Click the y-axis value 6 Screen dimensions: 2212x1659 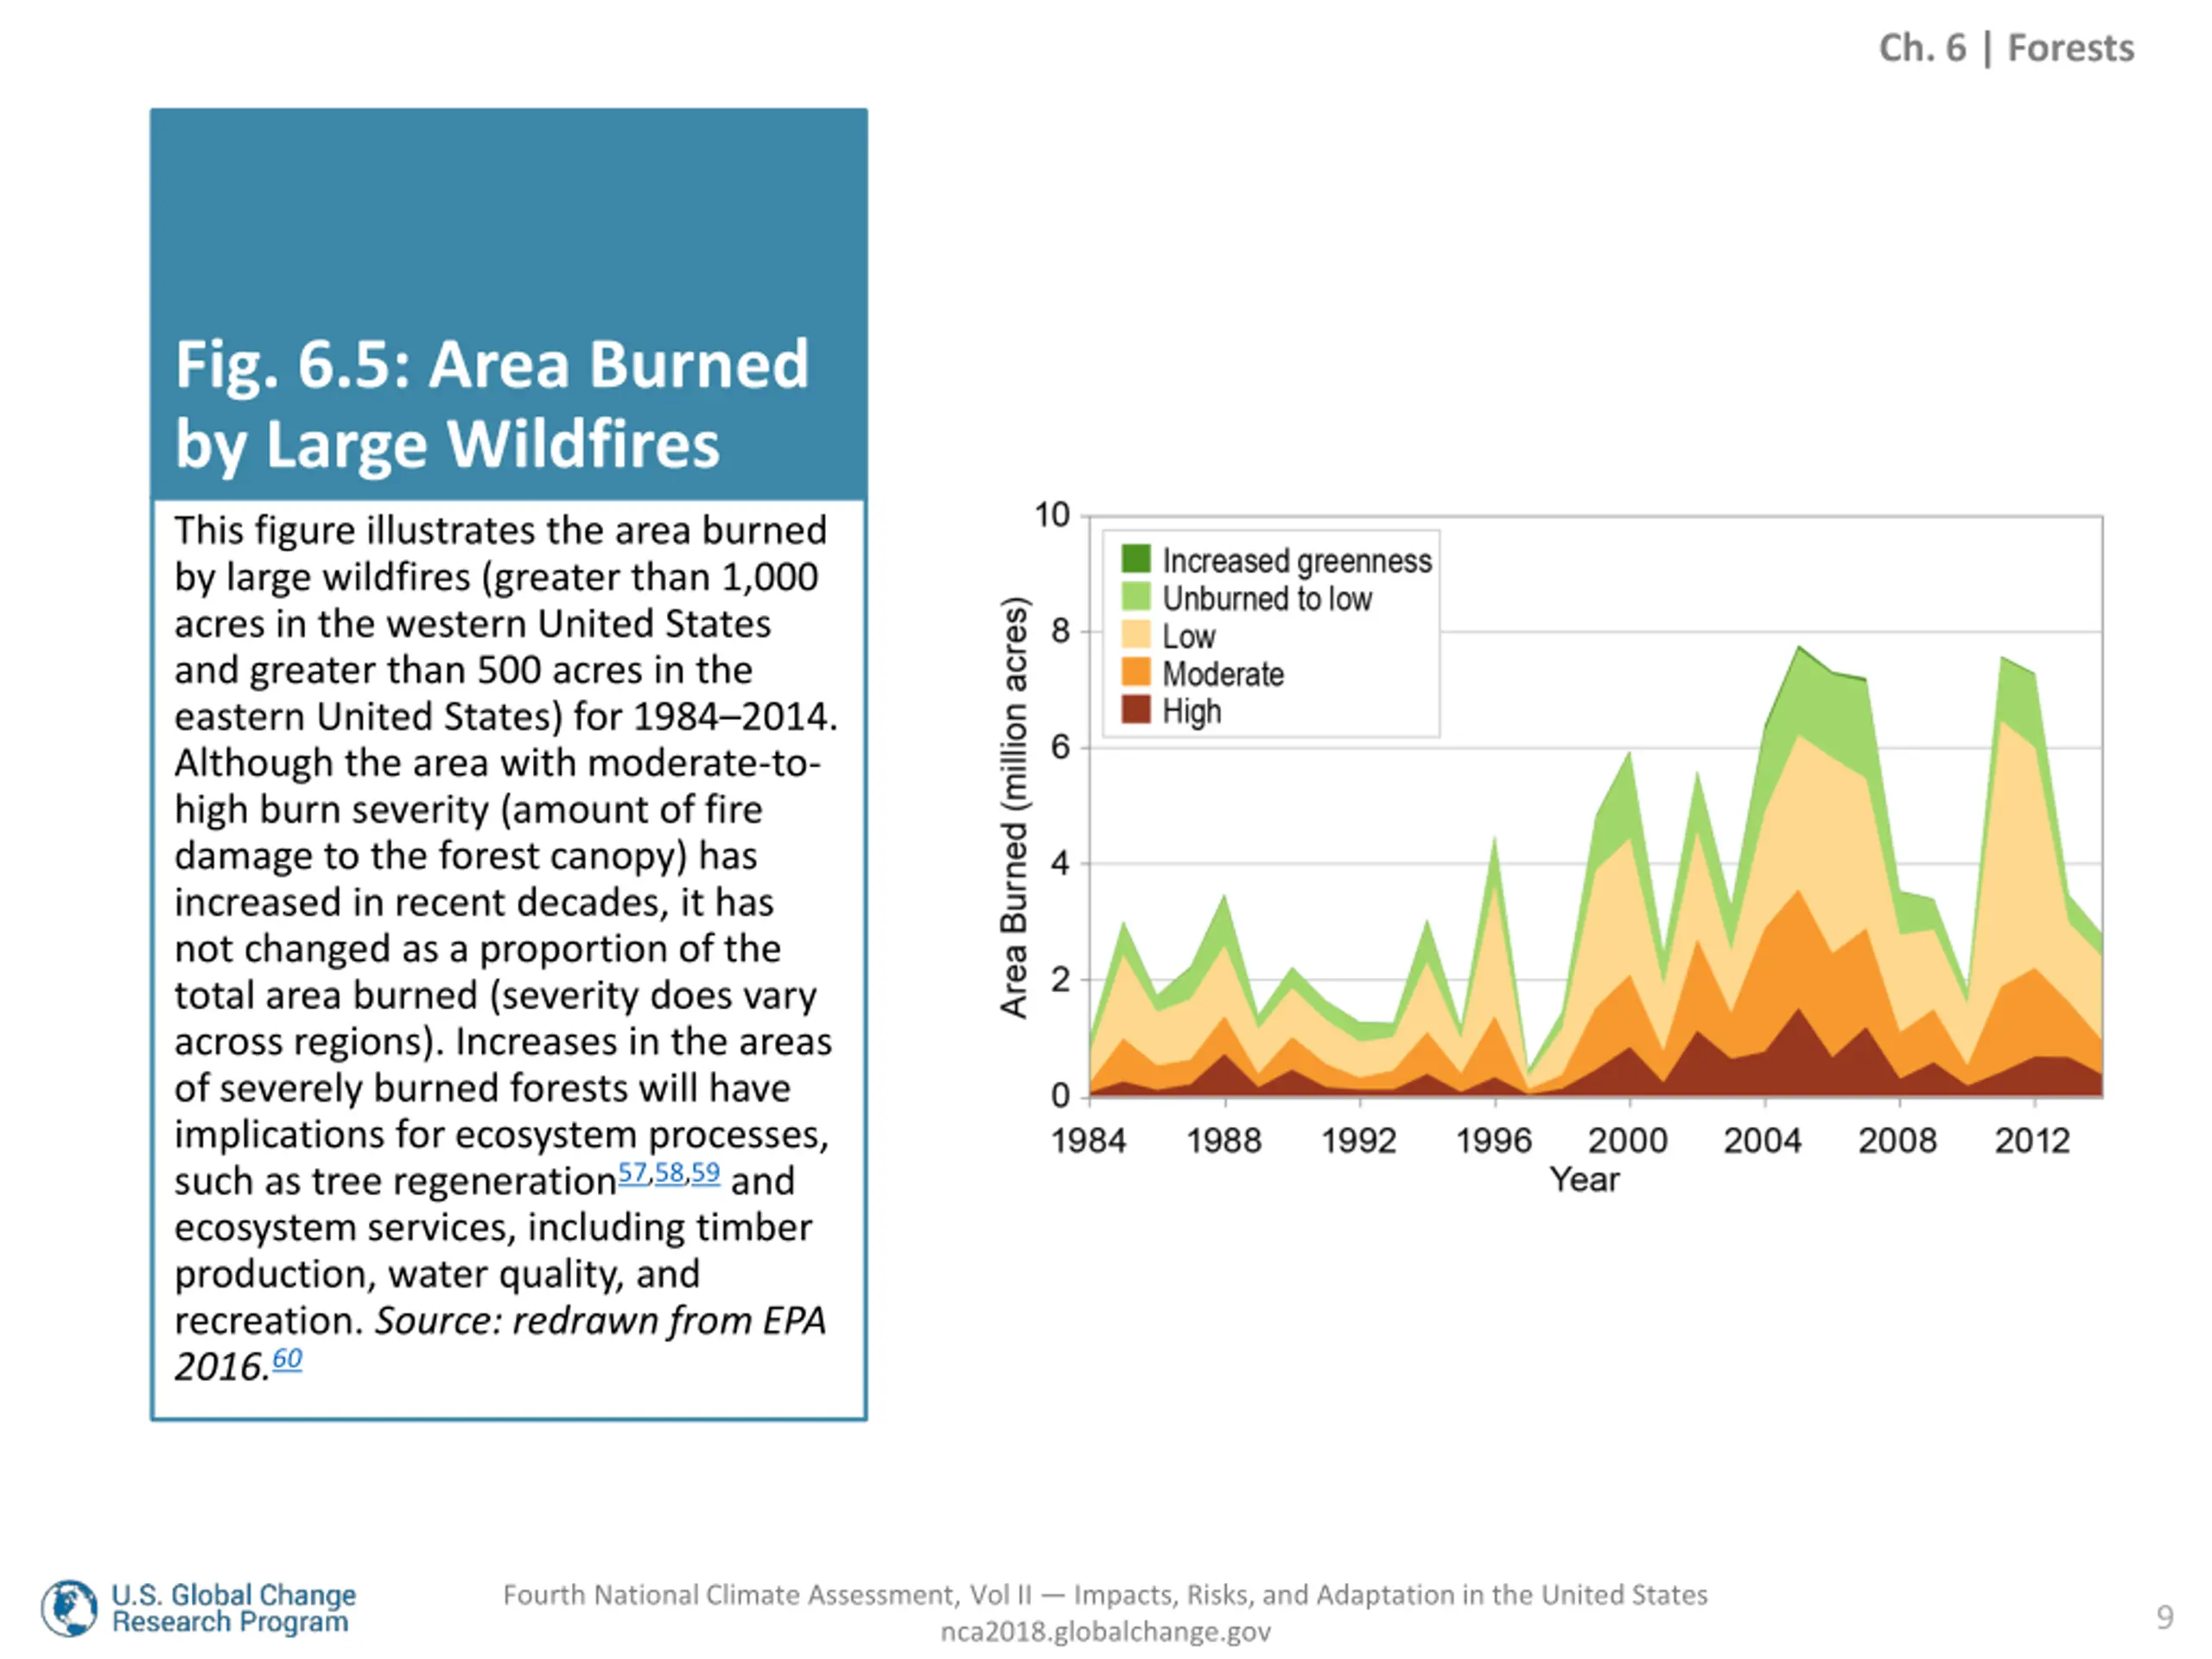click(x=1060, y=747)
